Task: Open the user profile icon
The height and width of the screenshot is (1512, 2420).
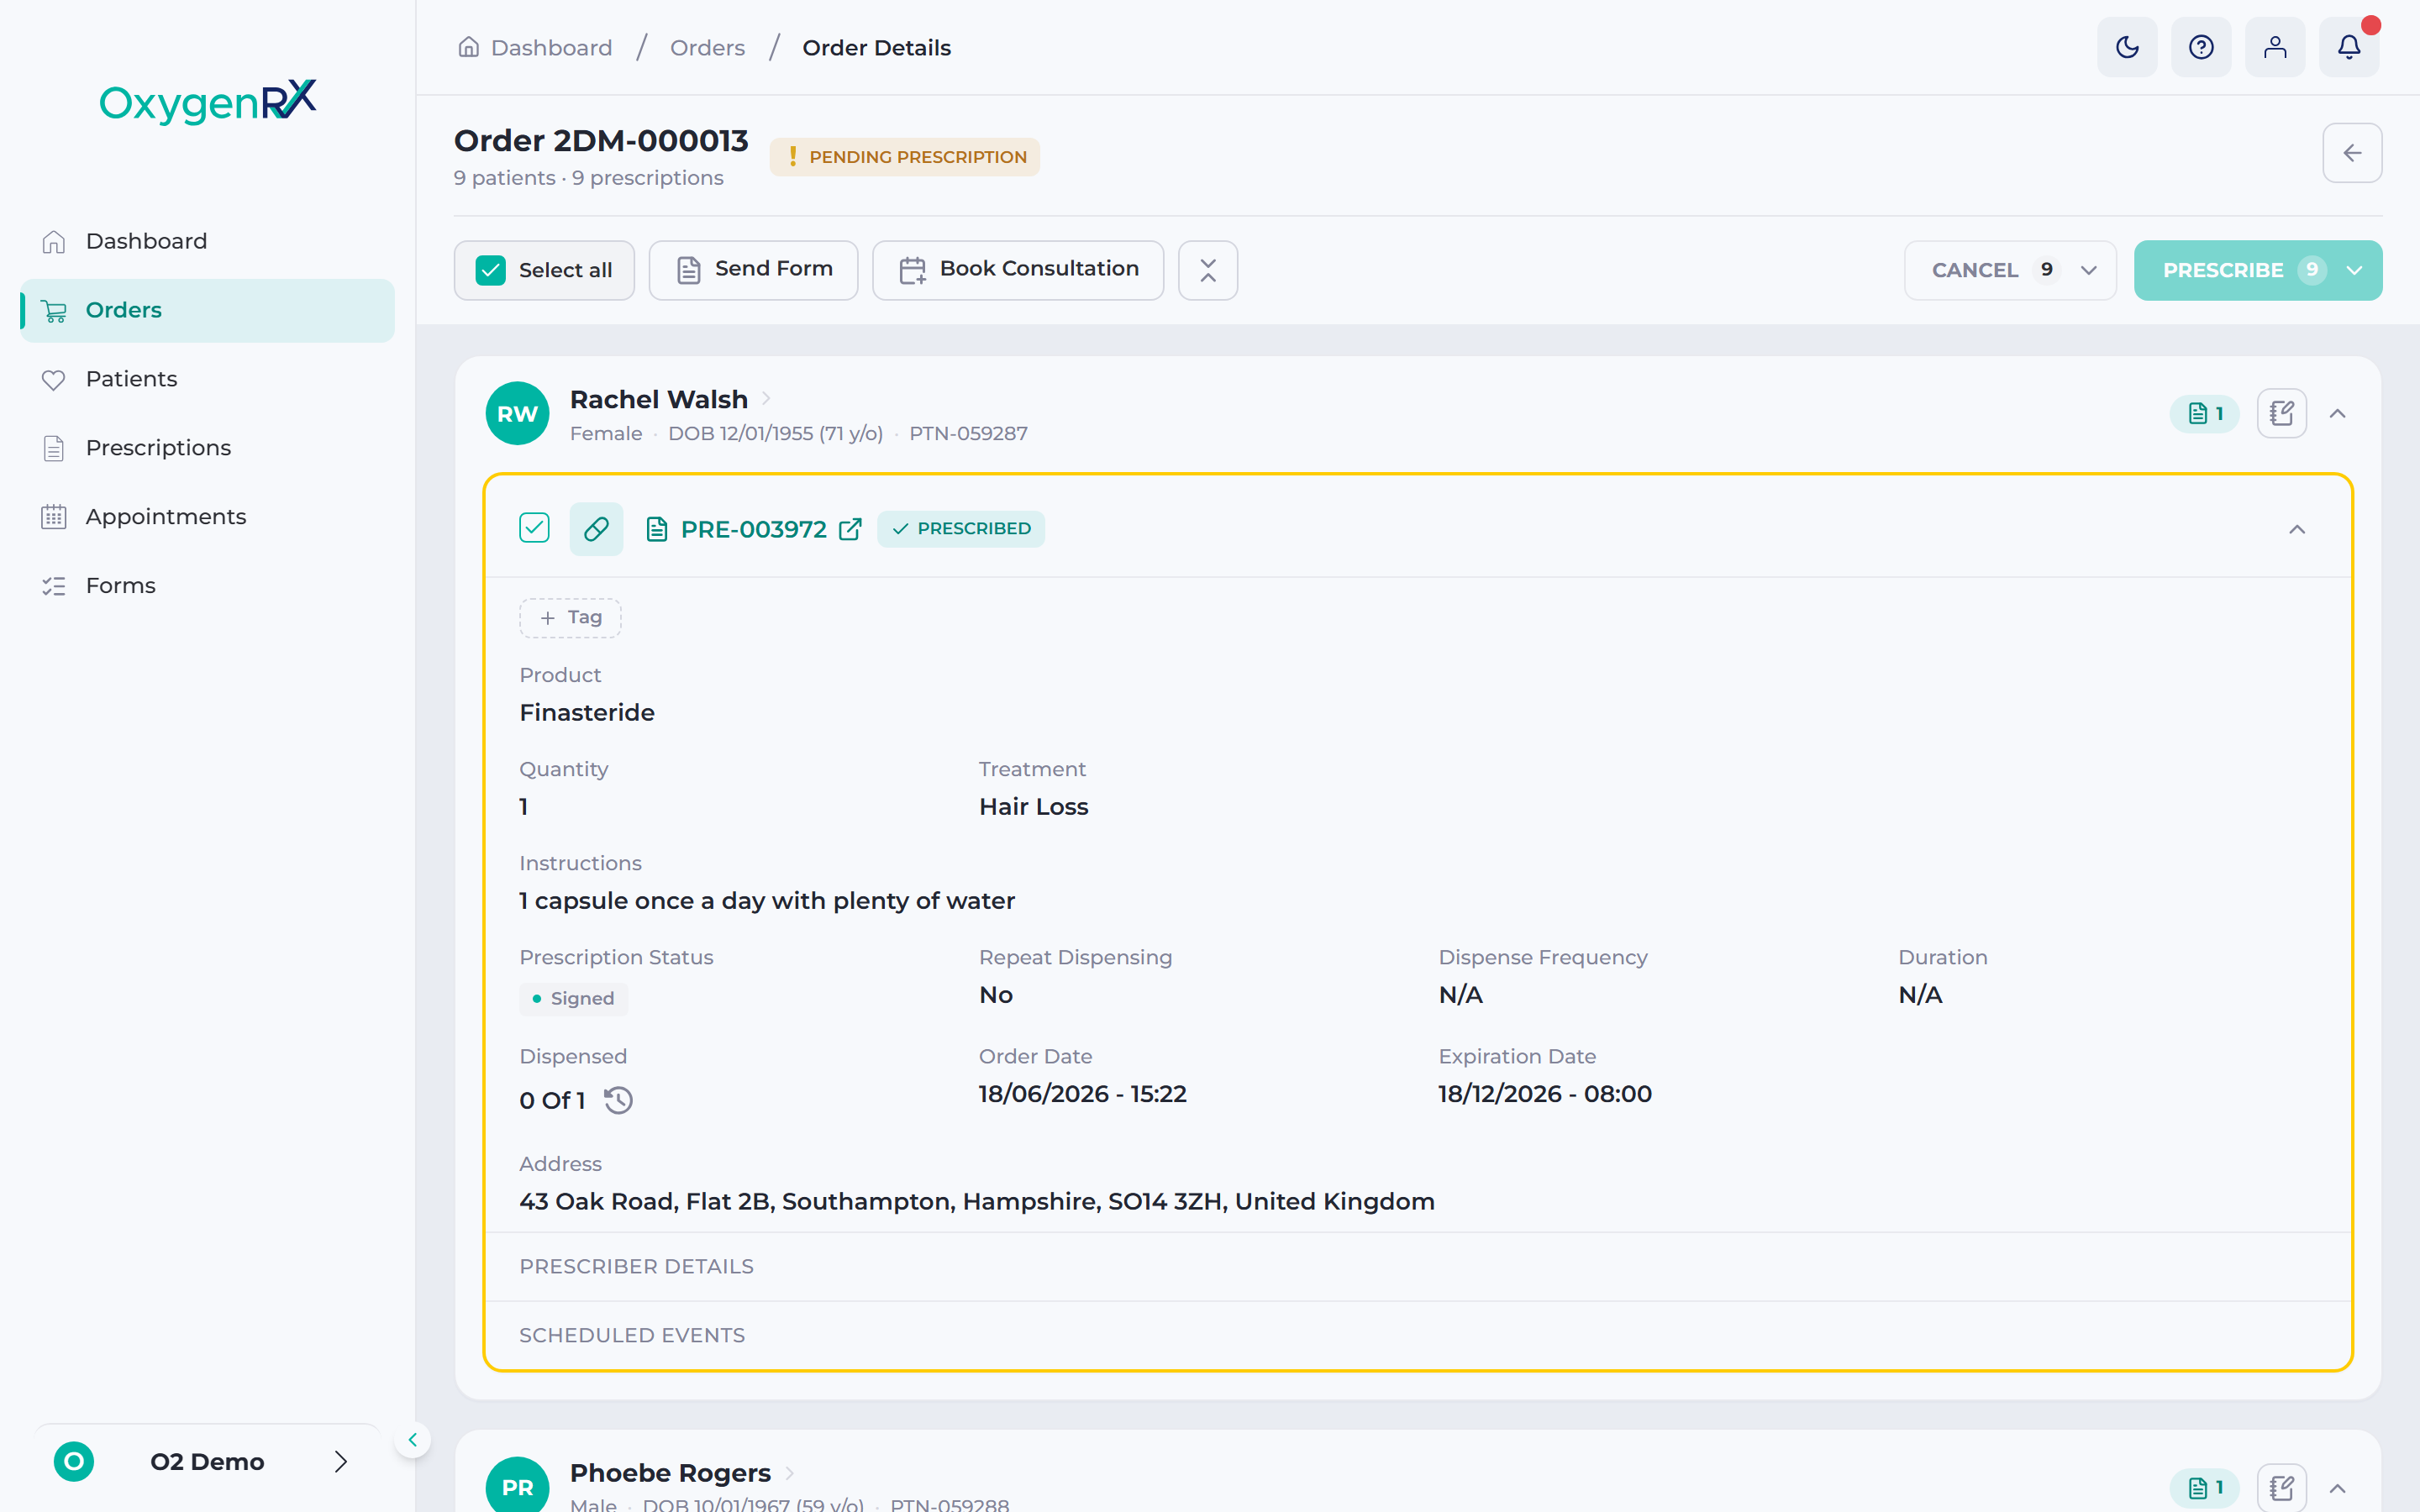Action: [x=2275, y=47]
